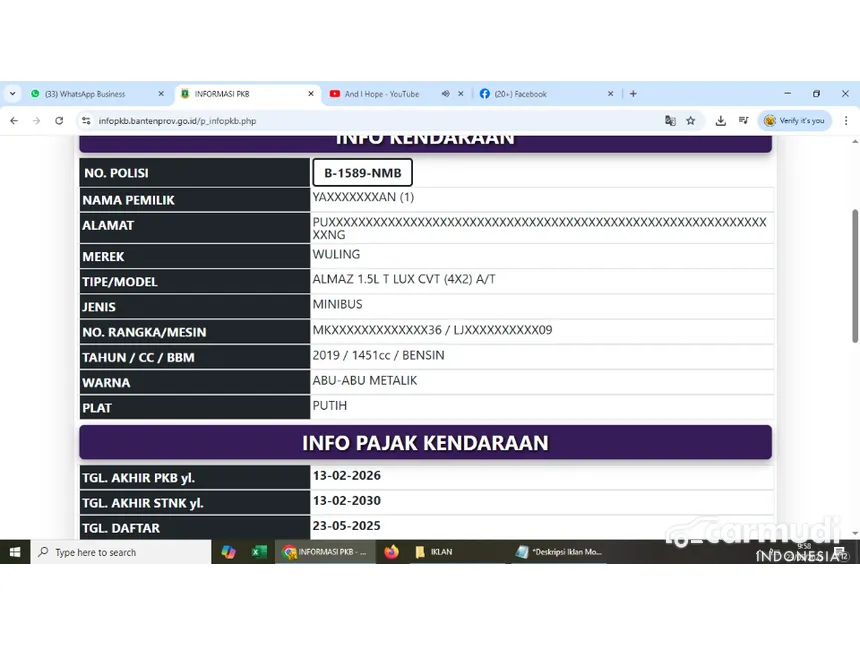Click the ALMAZ 1.5L T LUX CVT model text
This screenshot has height=645, width=860.
(x=404, y=279)
